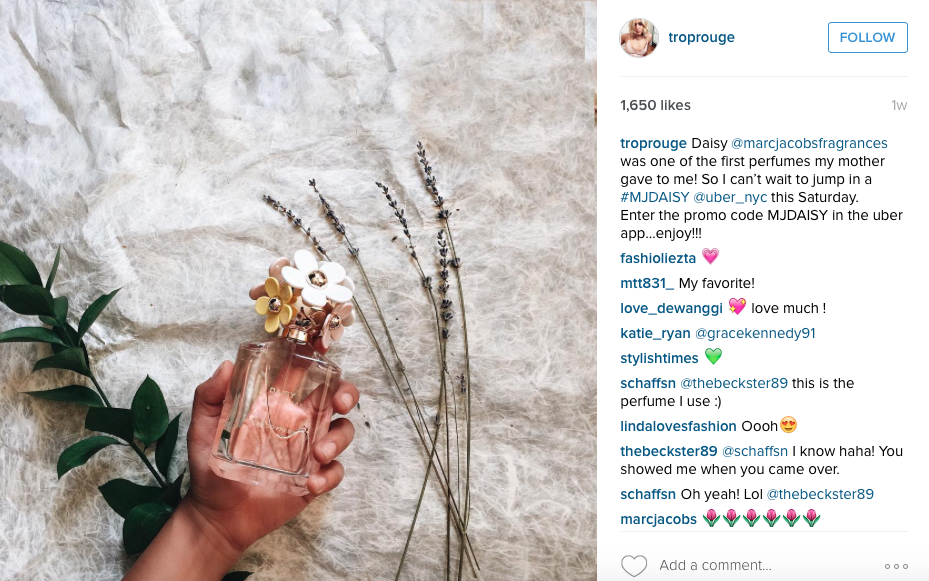
Task: Open troprouge username link in header
Action: [701, 37]
